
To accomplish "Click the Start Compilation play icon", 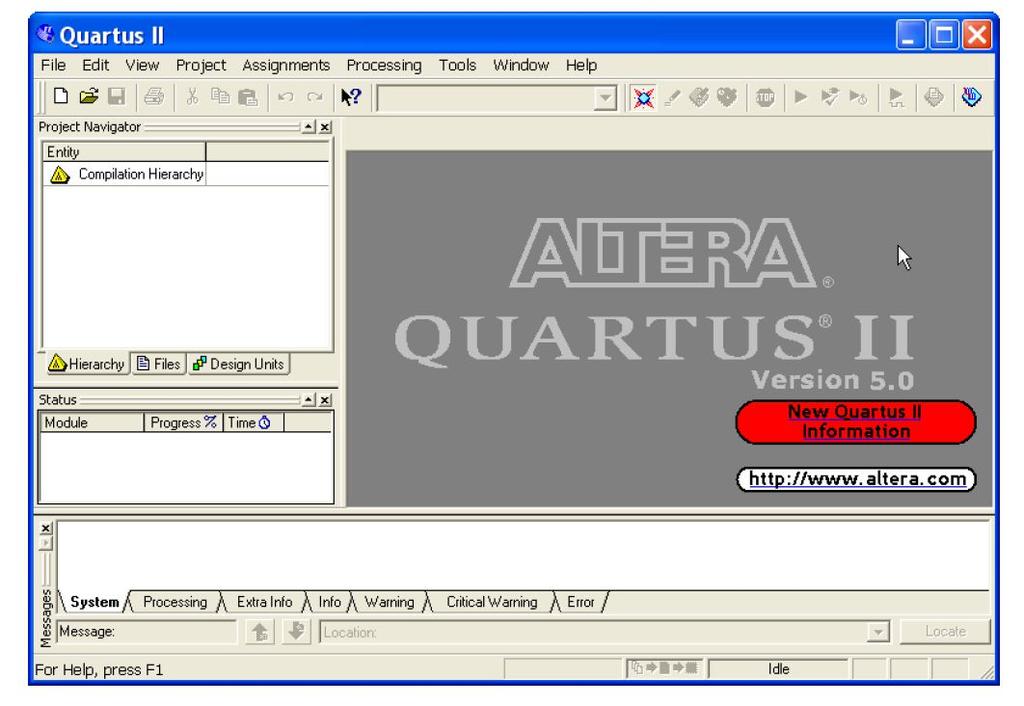I will point(801,97).
